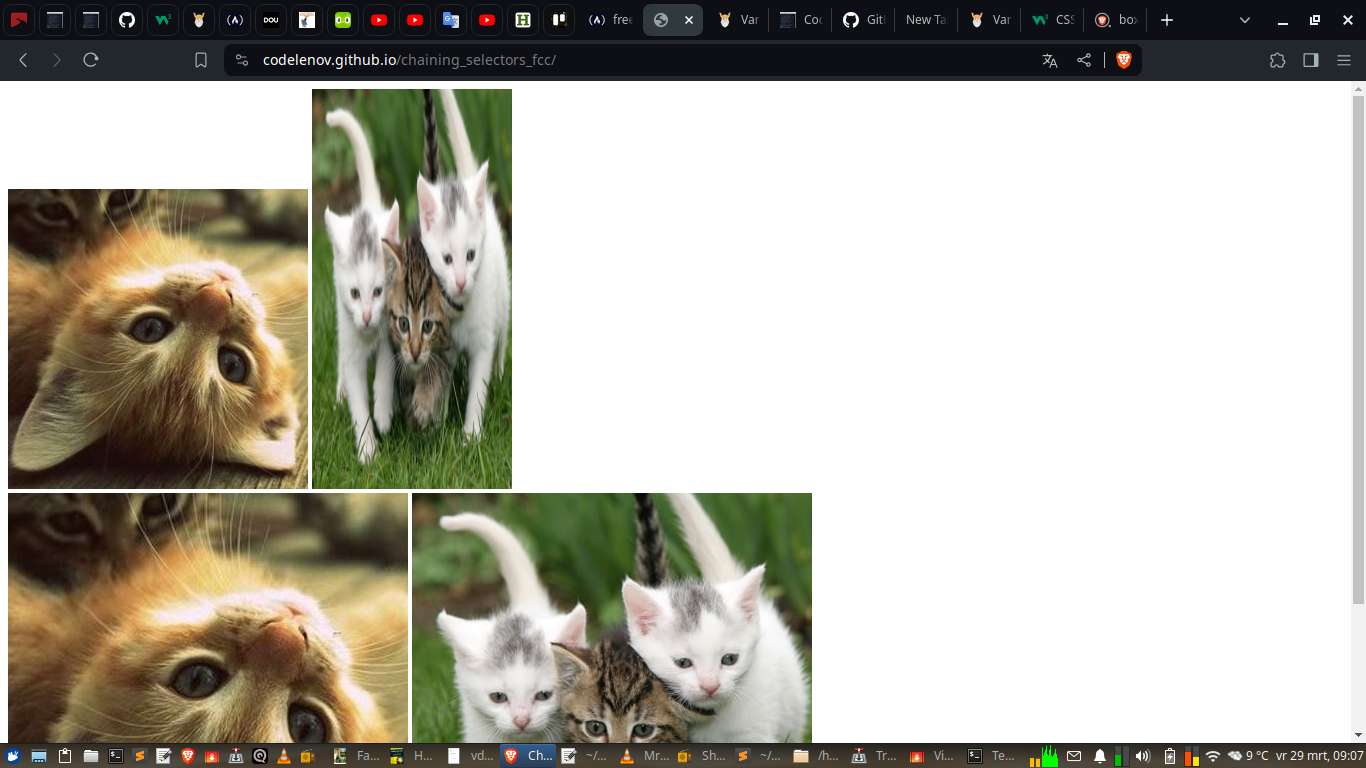Open the tab search chevron
The width and height of the screenshot is (1366, 768).
[1244, 19]
